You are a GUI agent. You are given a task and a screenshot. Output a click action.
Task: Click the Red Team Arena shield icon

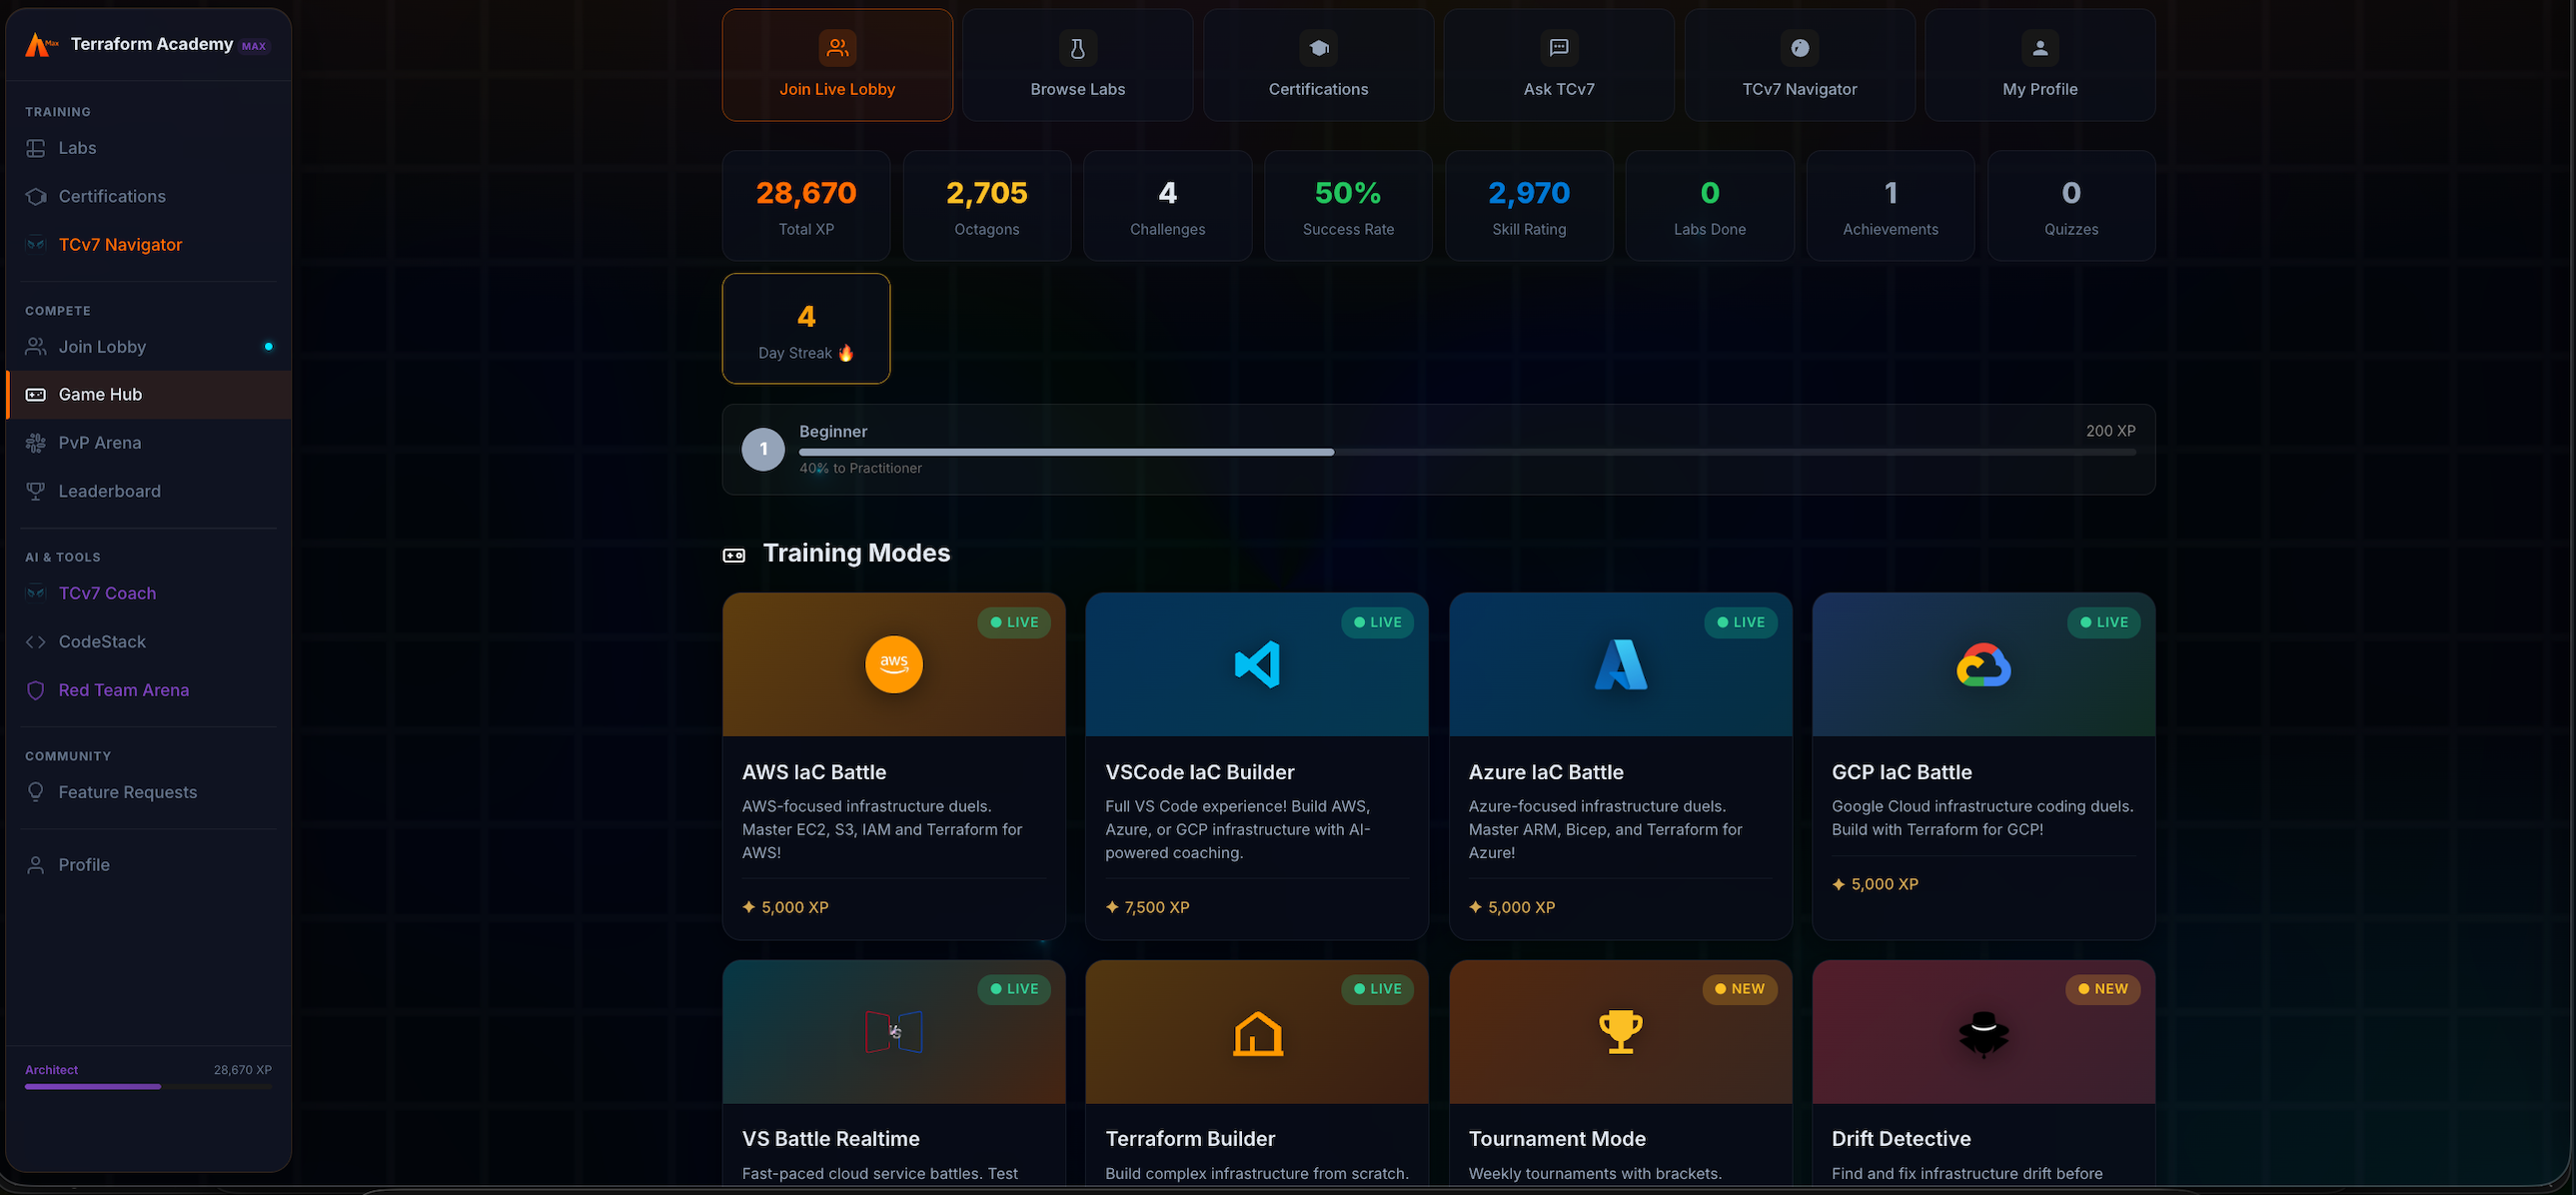[36, 690]
